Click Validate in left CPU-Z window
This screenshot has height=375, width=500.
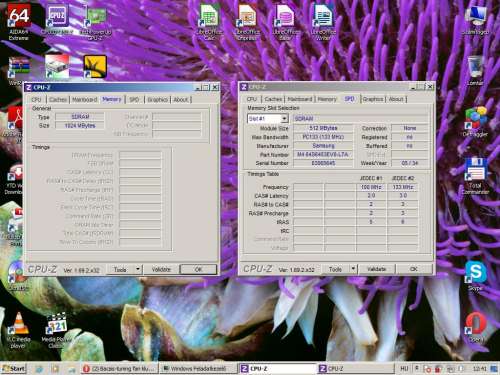(161, 269)
